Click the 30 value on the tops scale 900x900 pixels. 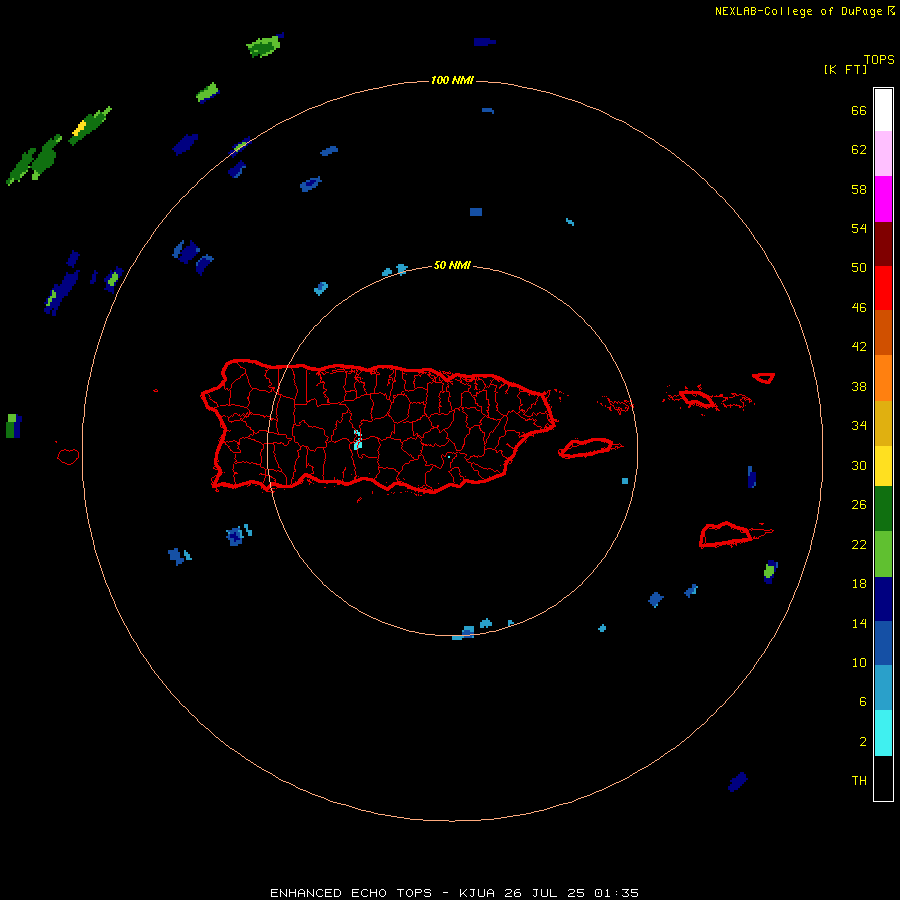pos(859,465)
